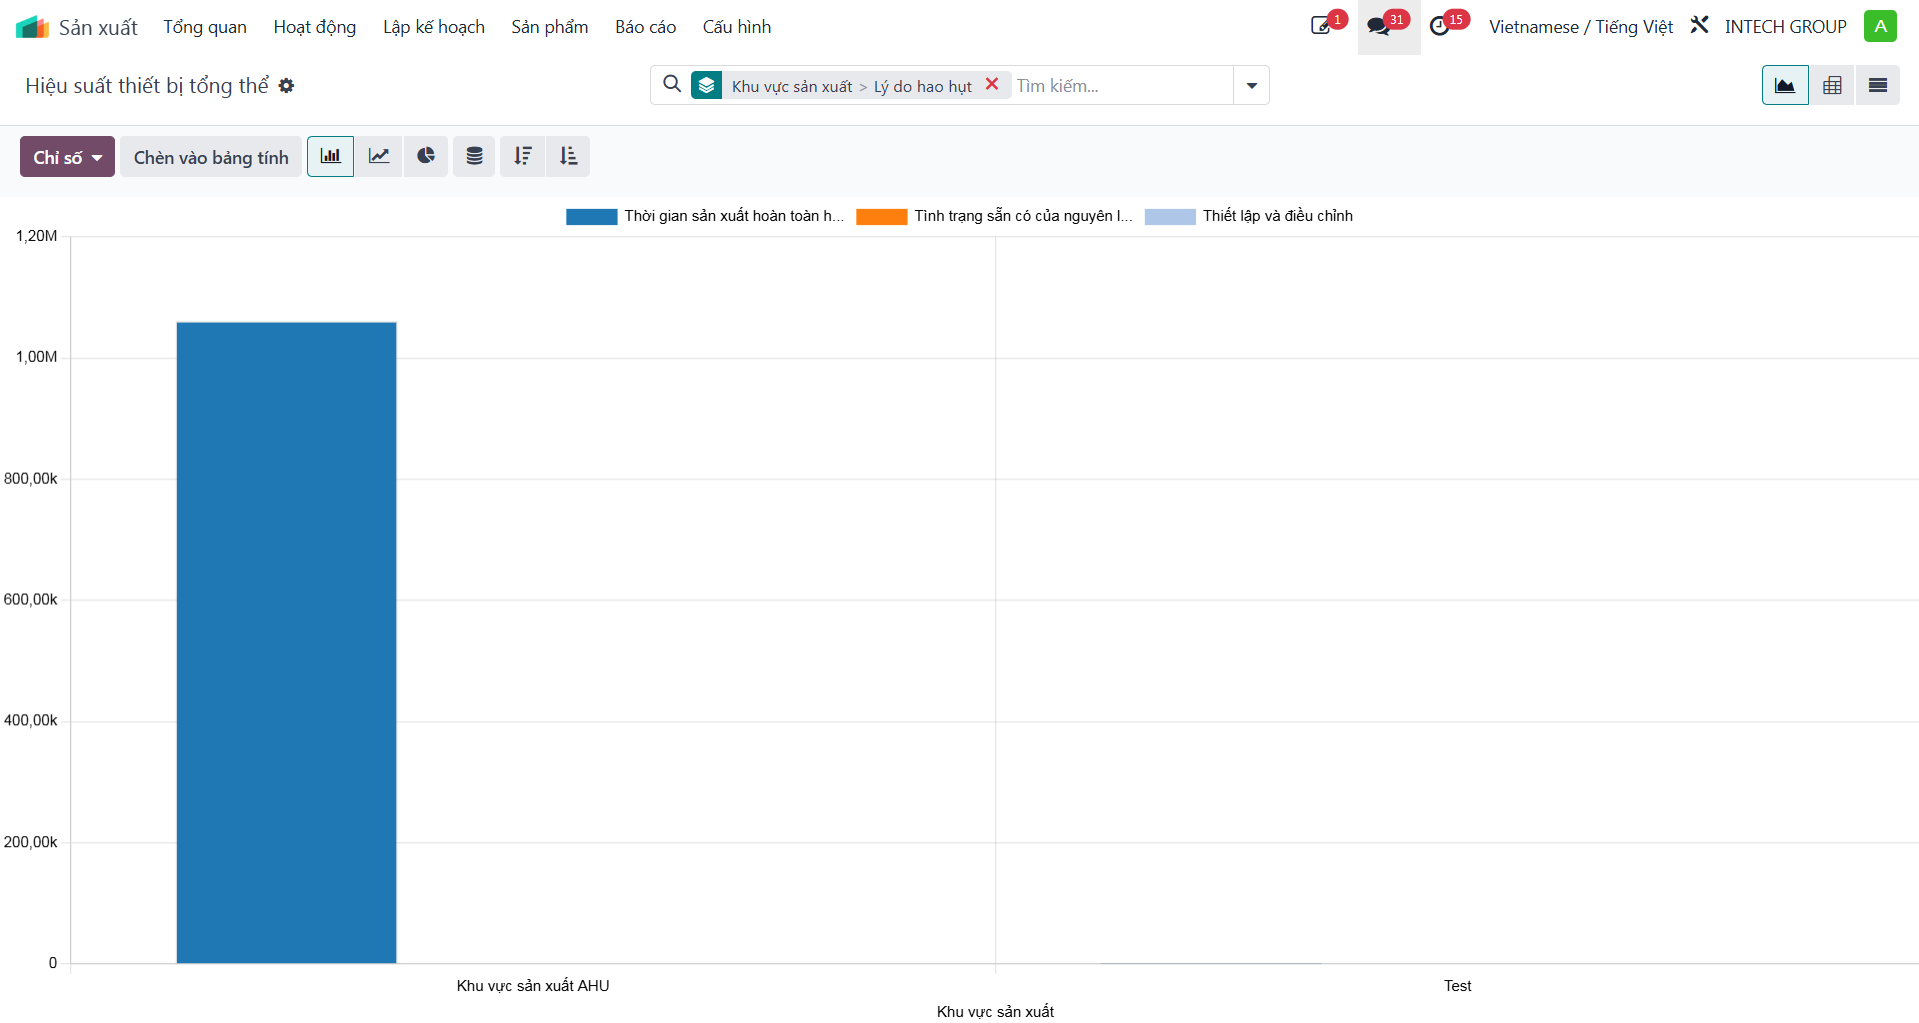Expand the search options dropdown arrow
Viewport: 1919px width, 1023px height.
[1251, 85]
